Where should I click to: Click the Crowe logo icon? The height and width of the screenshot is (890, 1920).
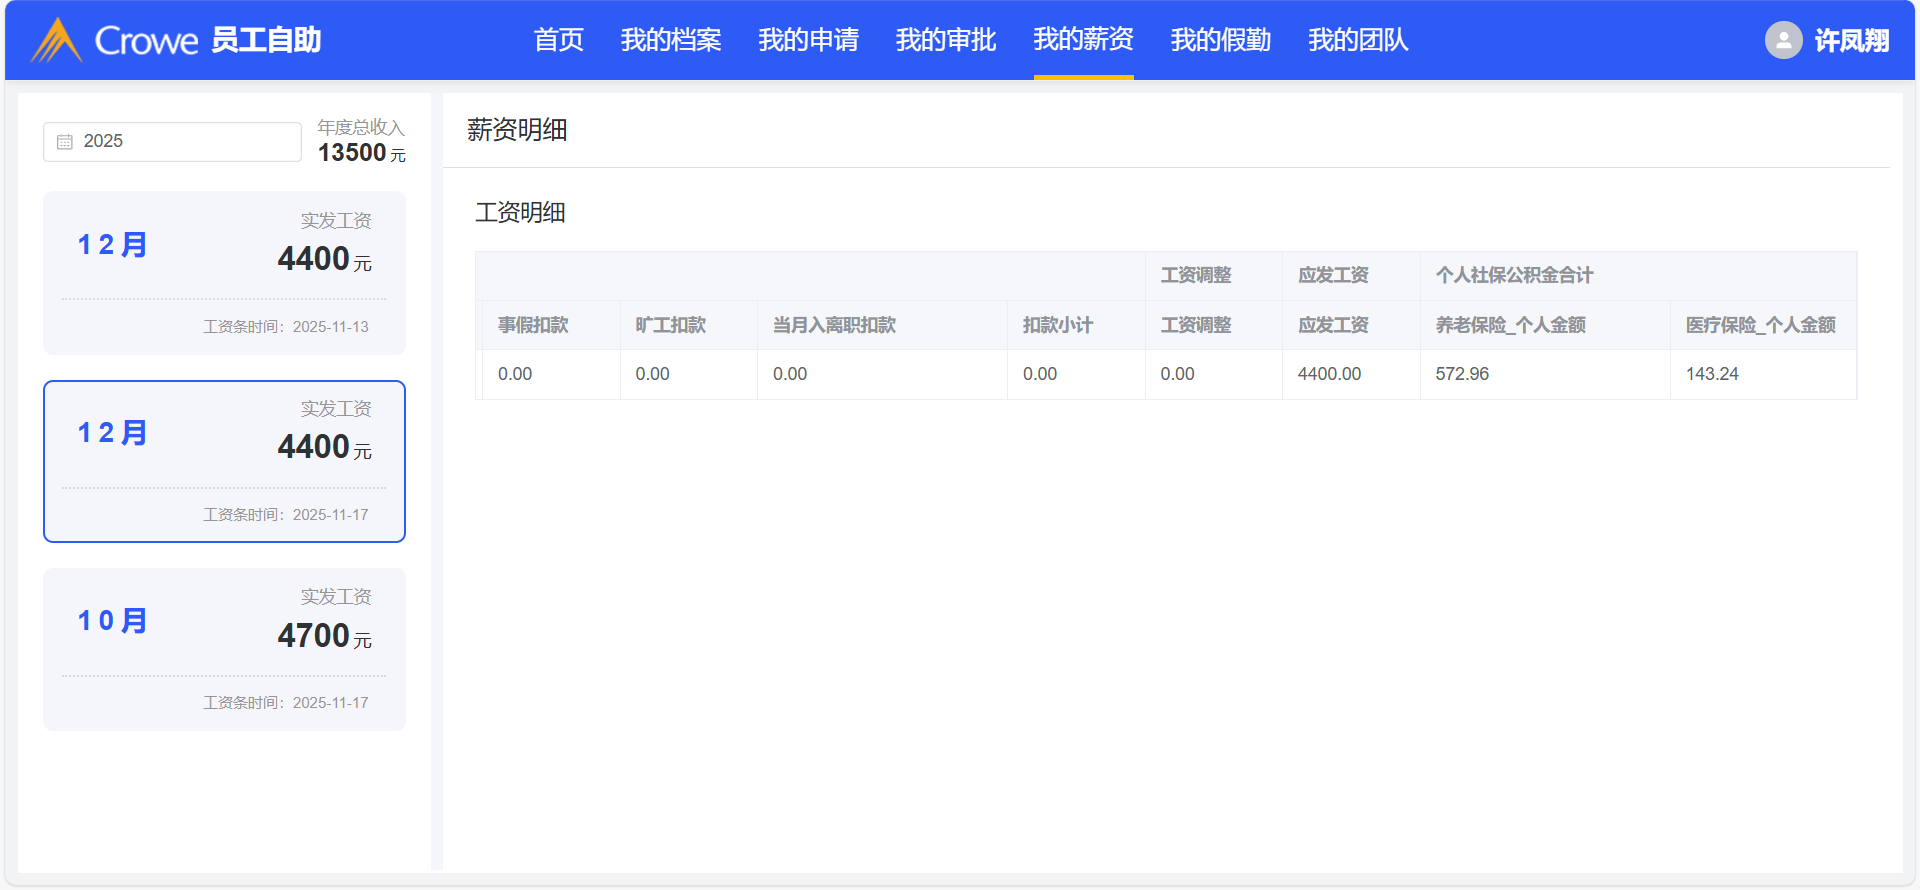tap(56, 40)
